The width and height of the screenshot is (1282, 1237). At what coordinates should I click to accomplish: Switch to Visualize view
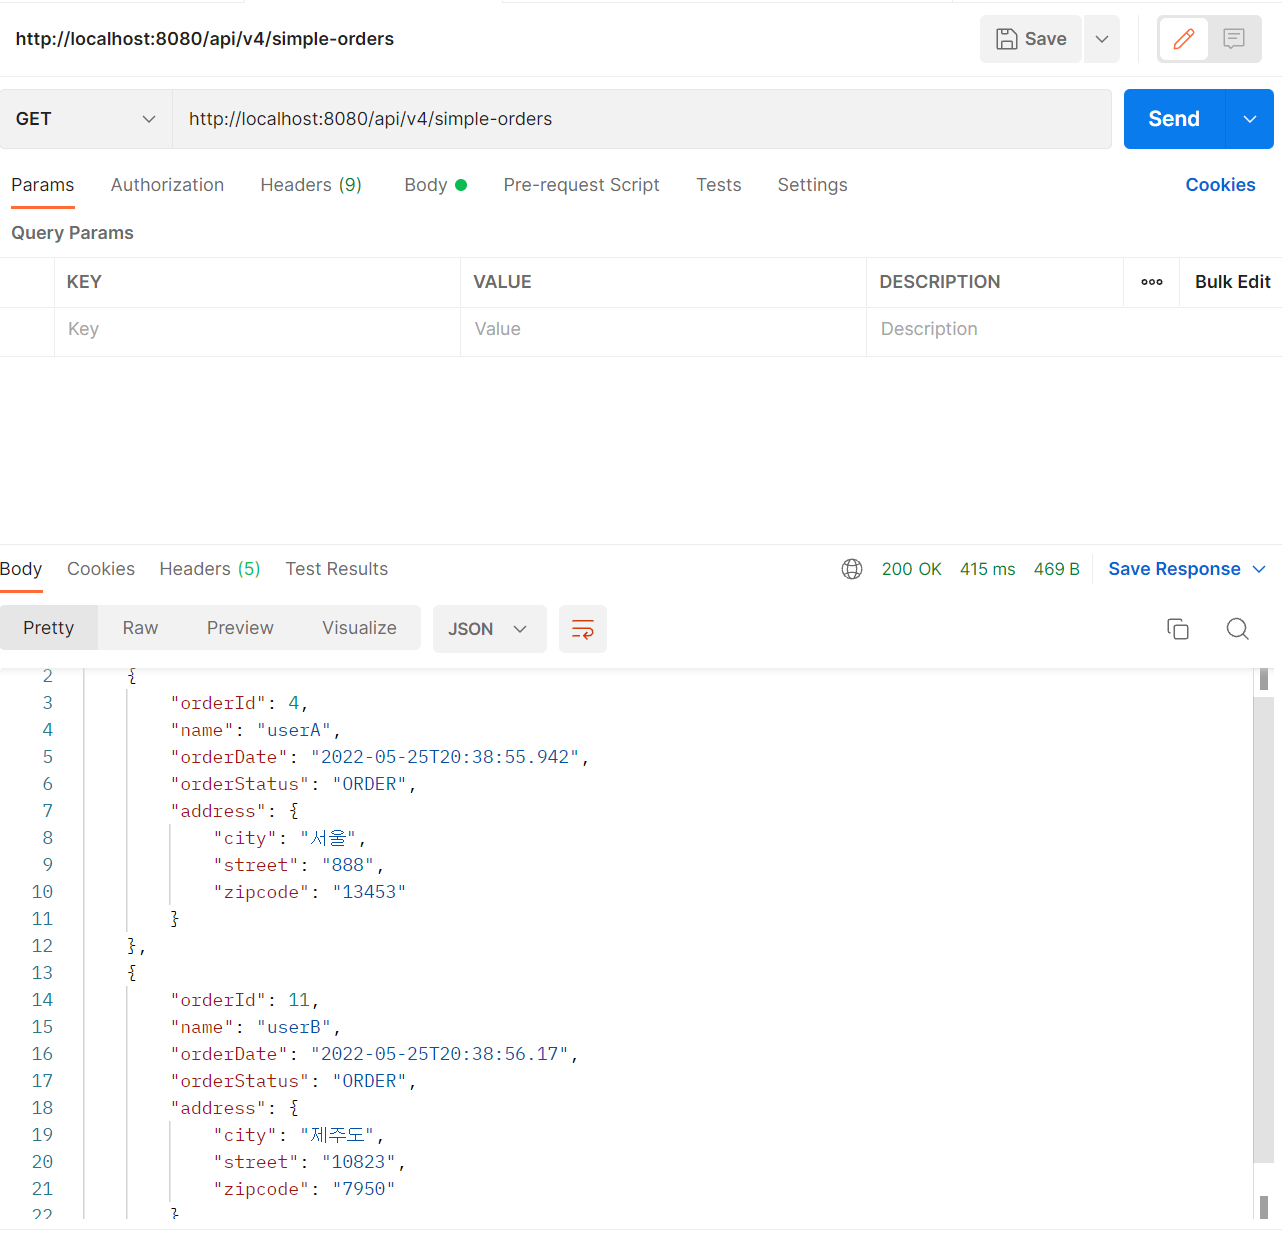click(x=359, y=628)
